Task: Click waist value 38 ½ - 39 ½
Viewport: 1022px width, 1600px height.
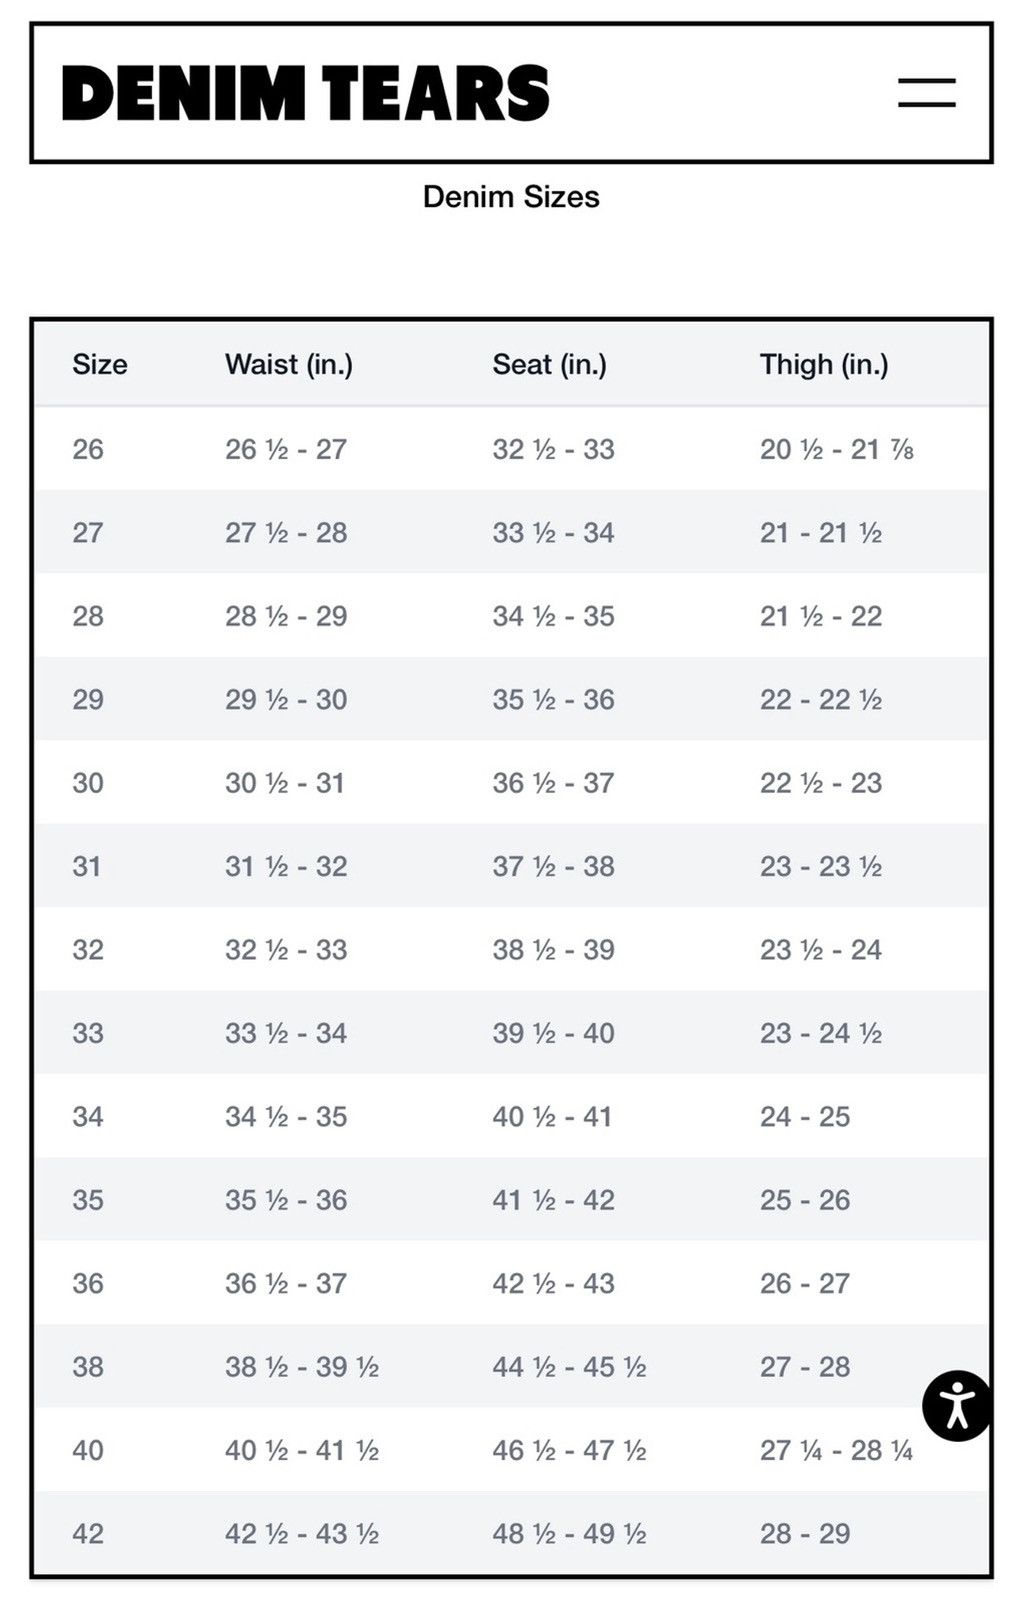Action: point(302,1367)
